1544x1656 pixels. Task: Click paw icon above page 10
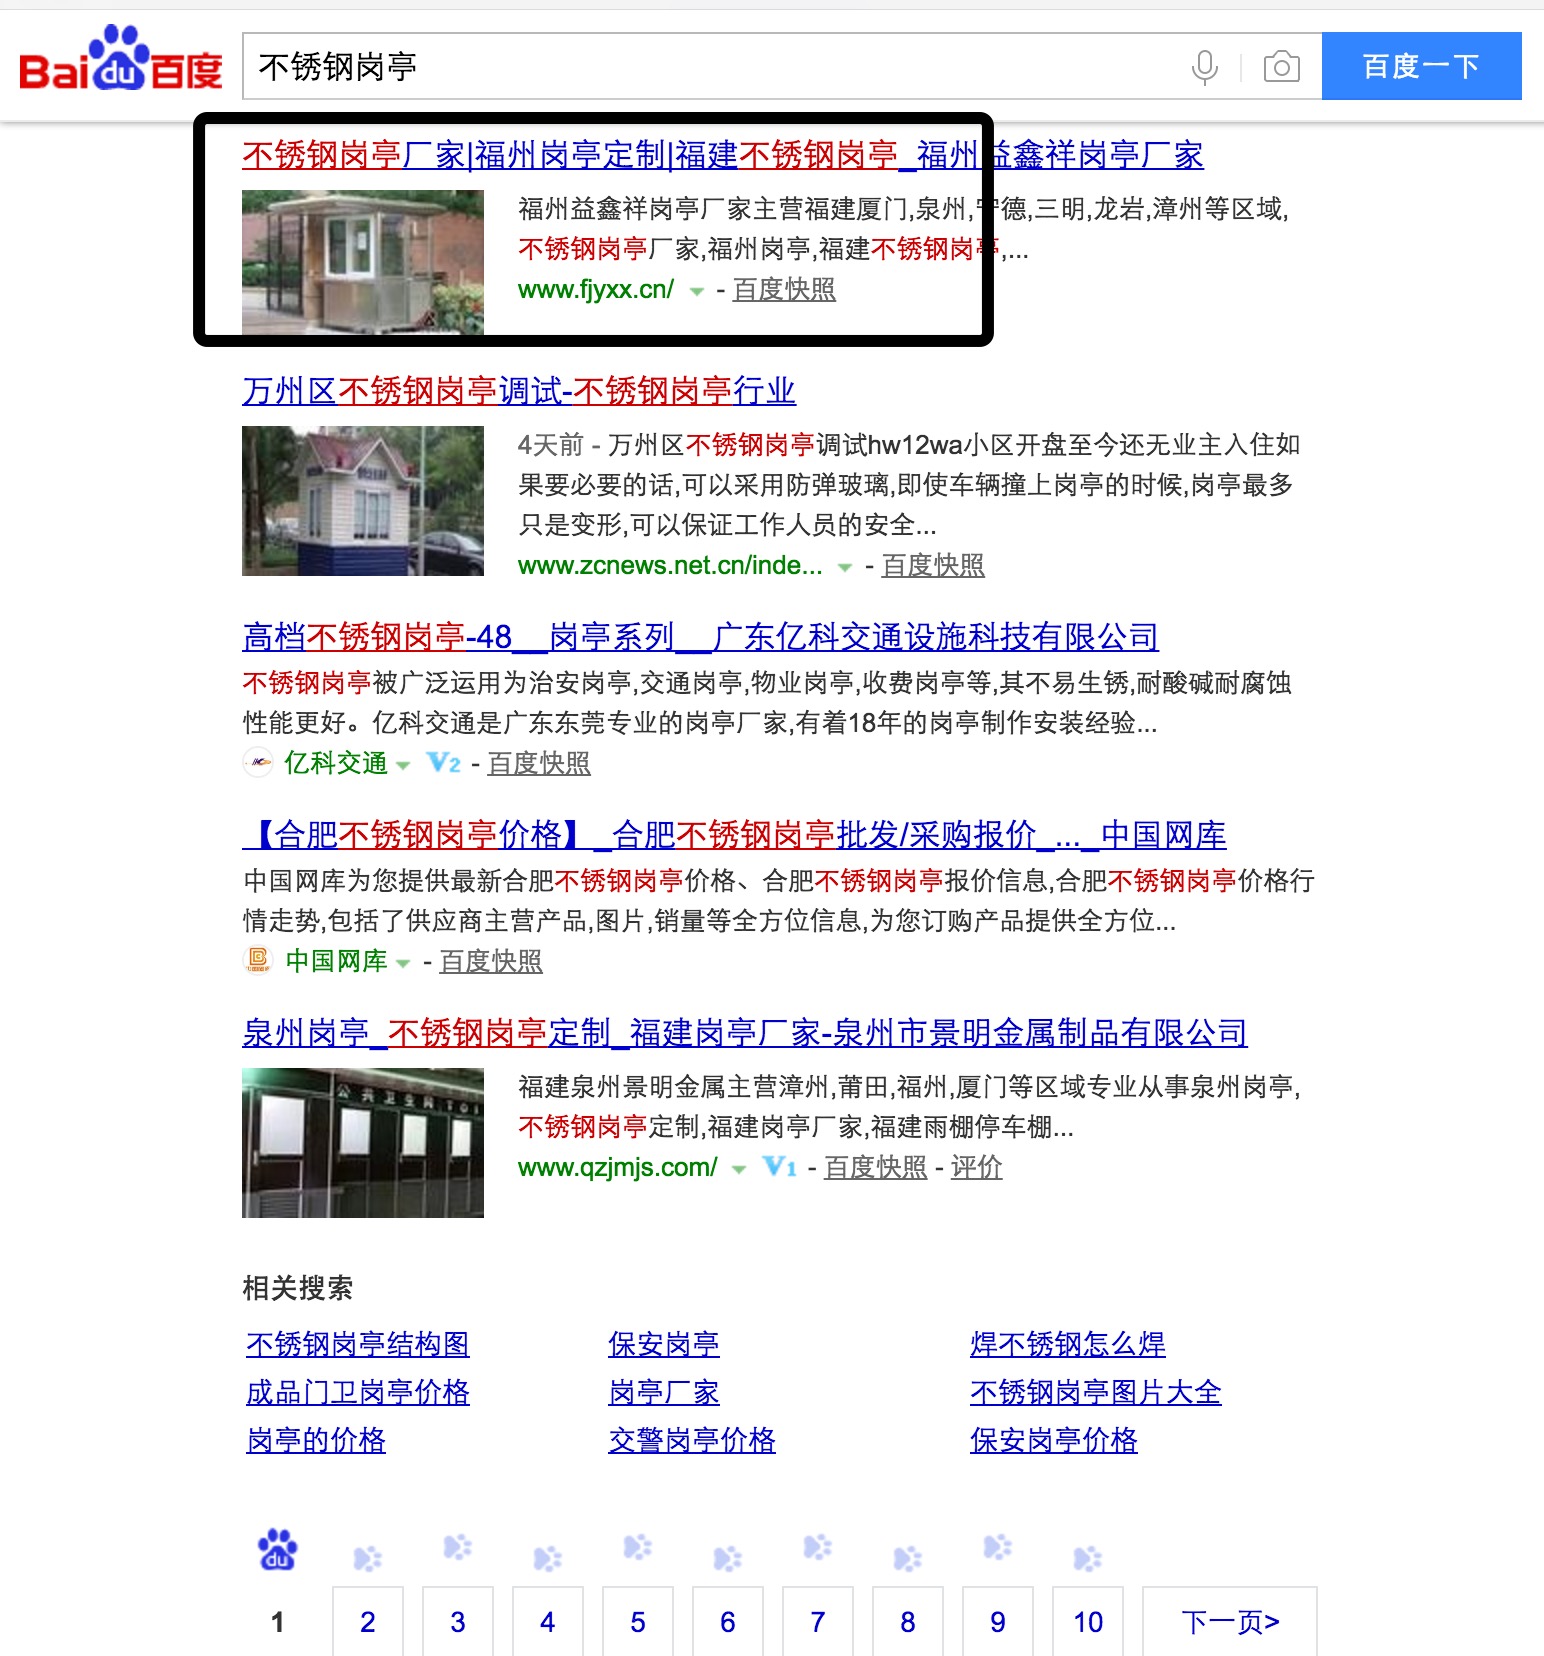click(1088, 1558)
